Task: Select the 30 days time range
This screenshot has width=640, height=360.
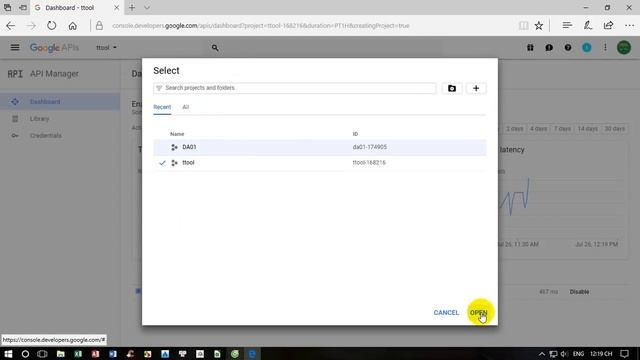Action: point(614,129)
